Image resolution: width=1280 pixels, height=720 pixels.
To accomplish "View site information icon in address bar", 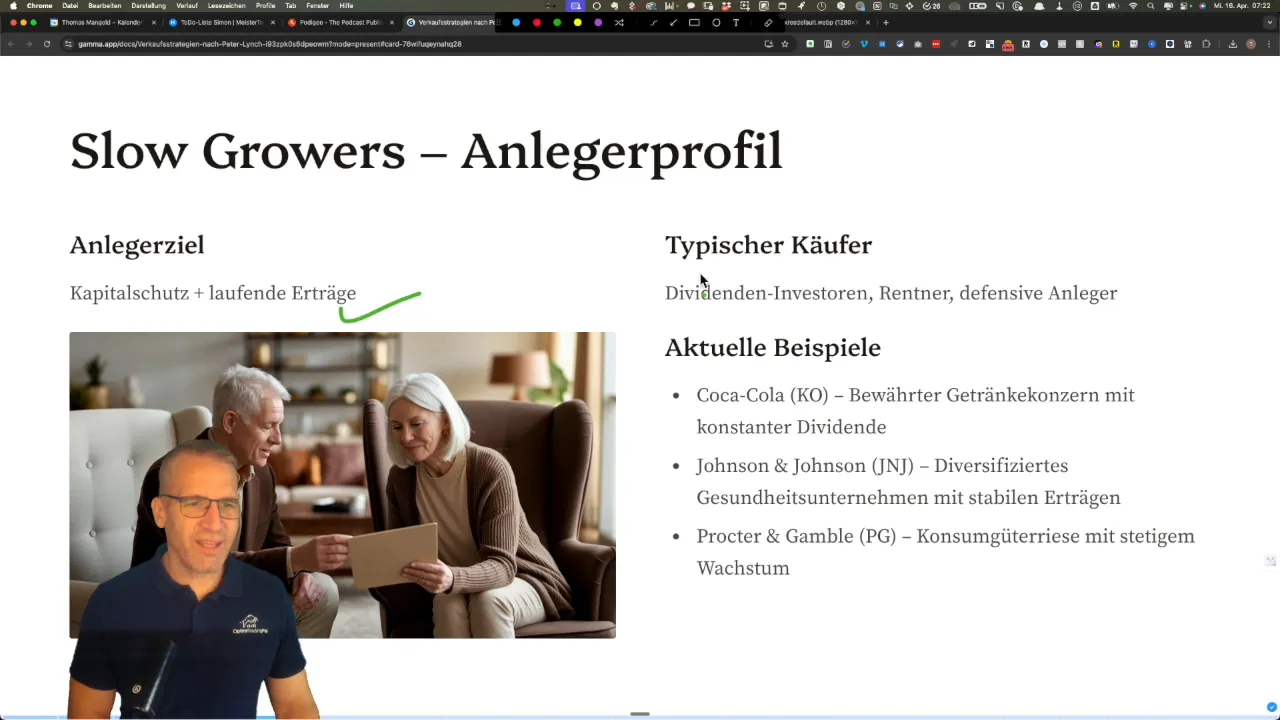I will tap(68, 44).
